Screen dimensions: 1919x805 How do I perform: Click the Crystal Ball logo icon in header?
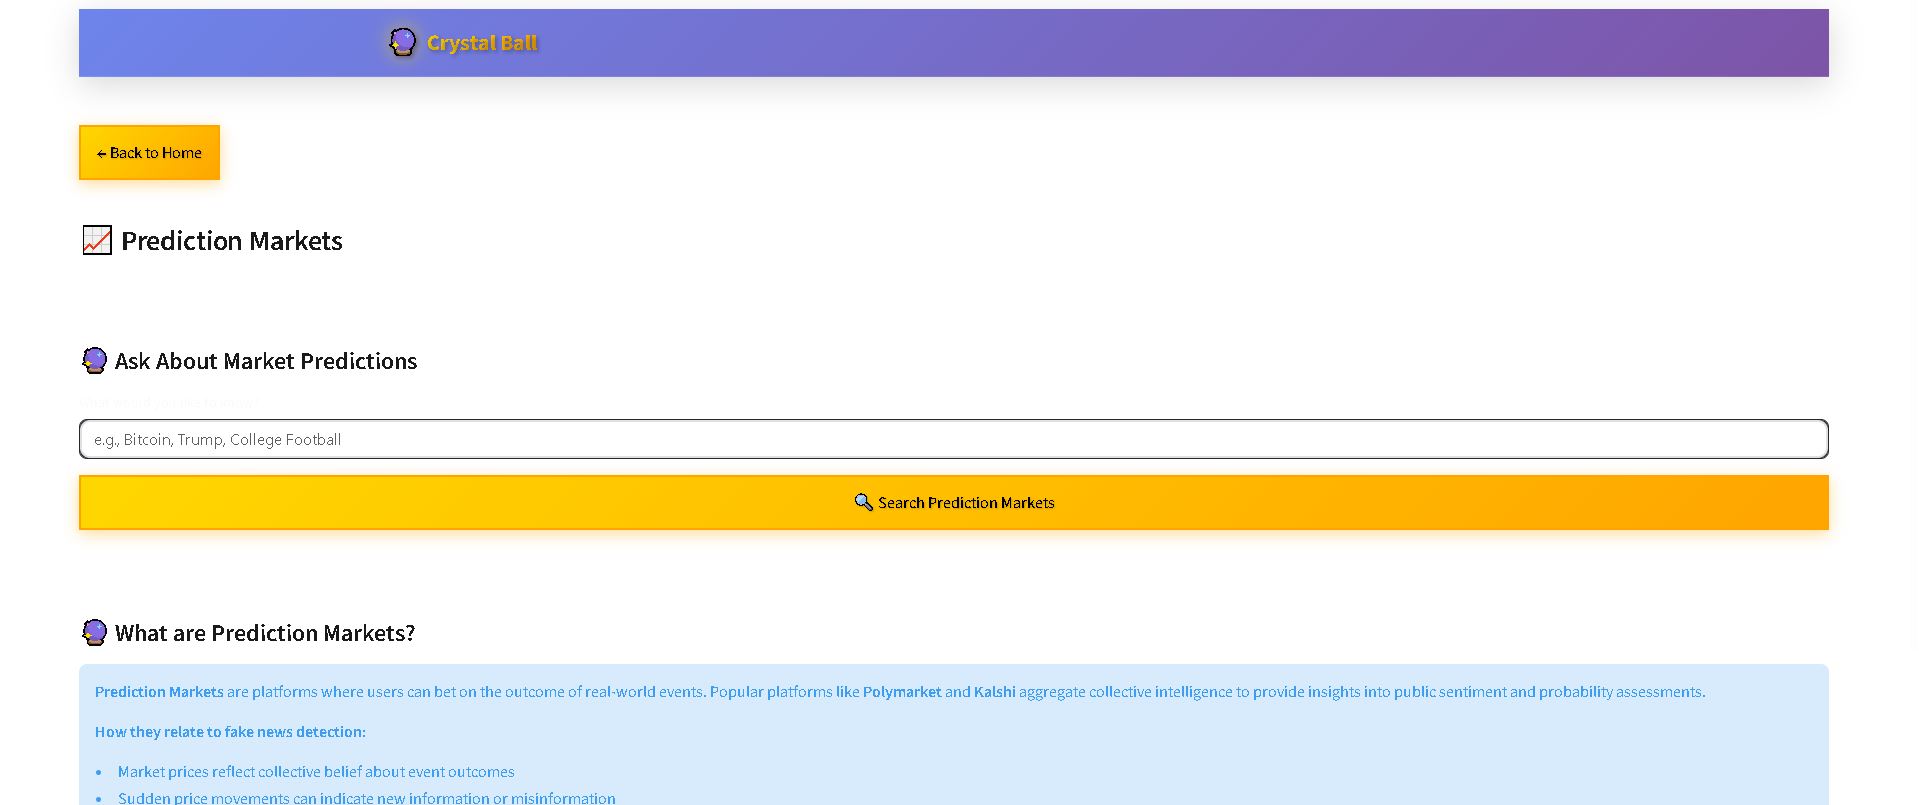(x=402, y=42)
